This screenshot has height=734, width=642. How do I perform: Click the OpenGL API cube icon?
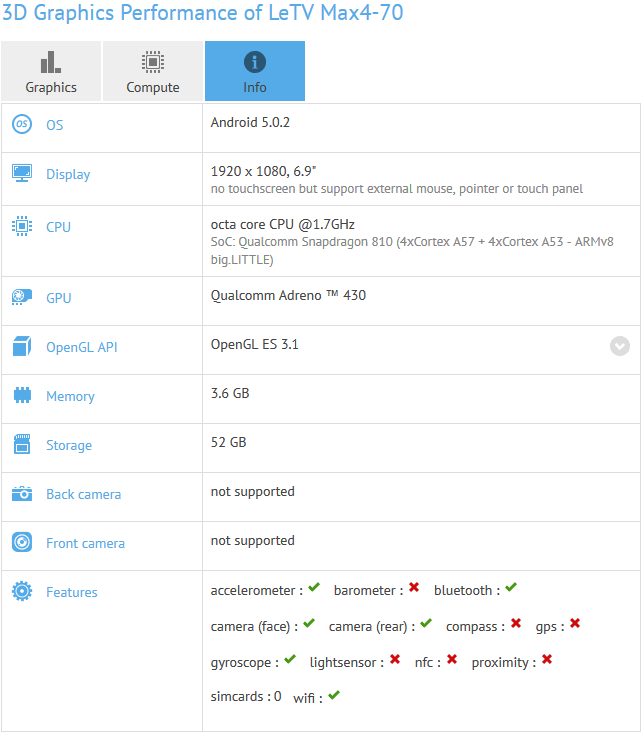coord(22,347)
